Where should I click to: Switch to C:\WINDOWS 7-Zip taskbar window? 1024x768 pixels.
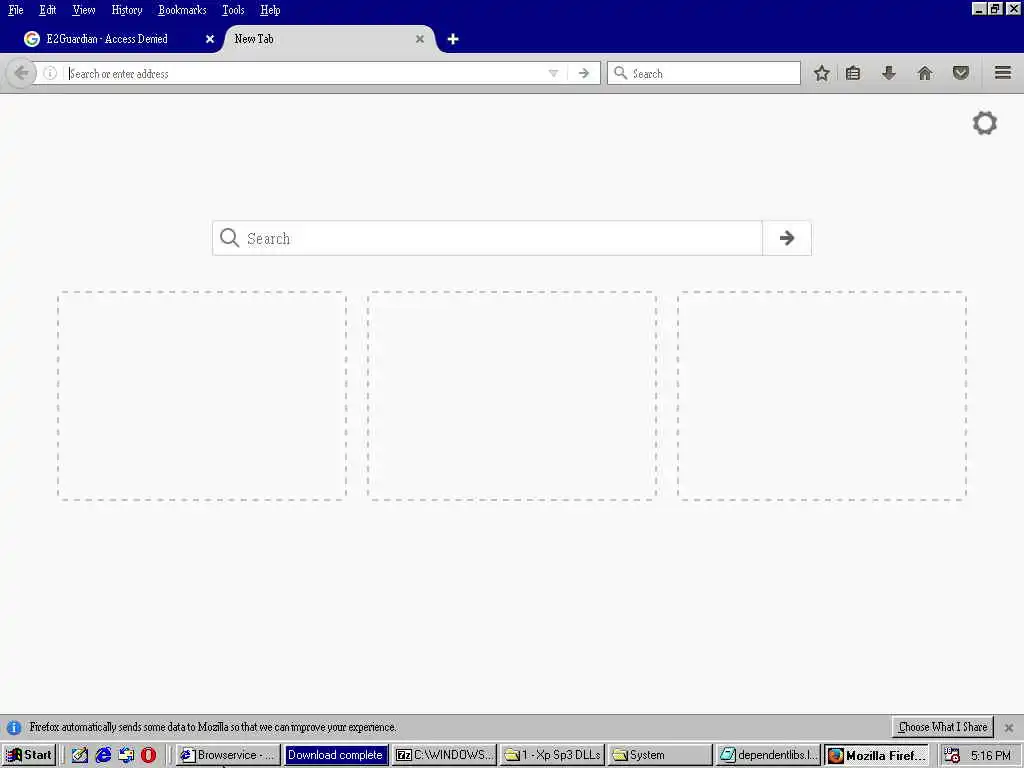(x=444, y=755)
